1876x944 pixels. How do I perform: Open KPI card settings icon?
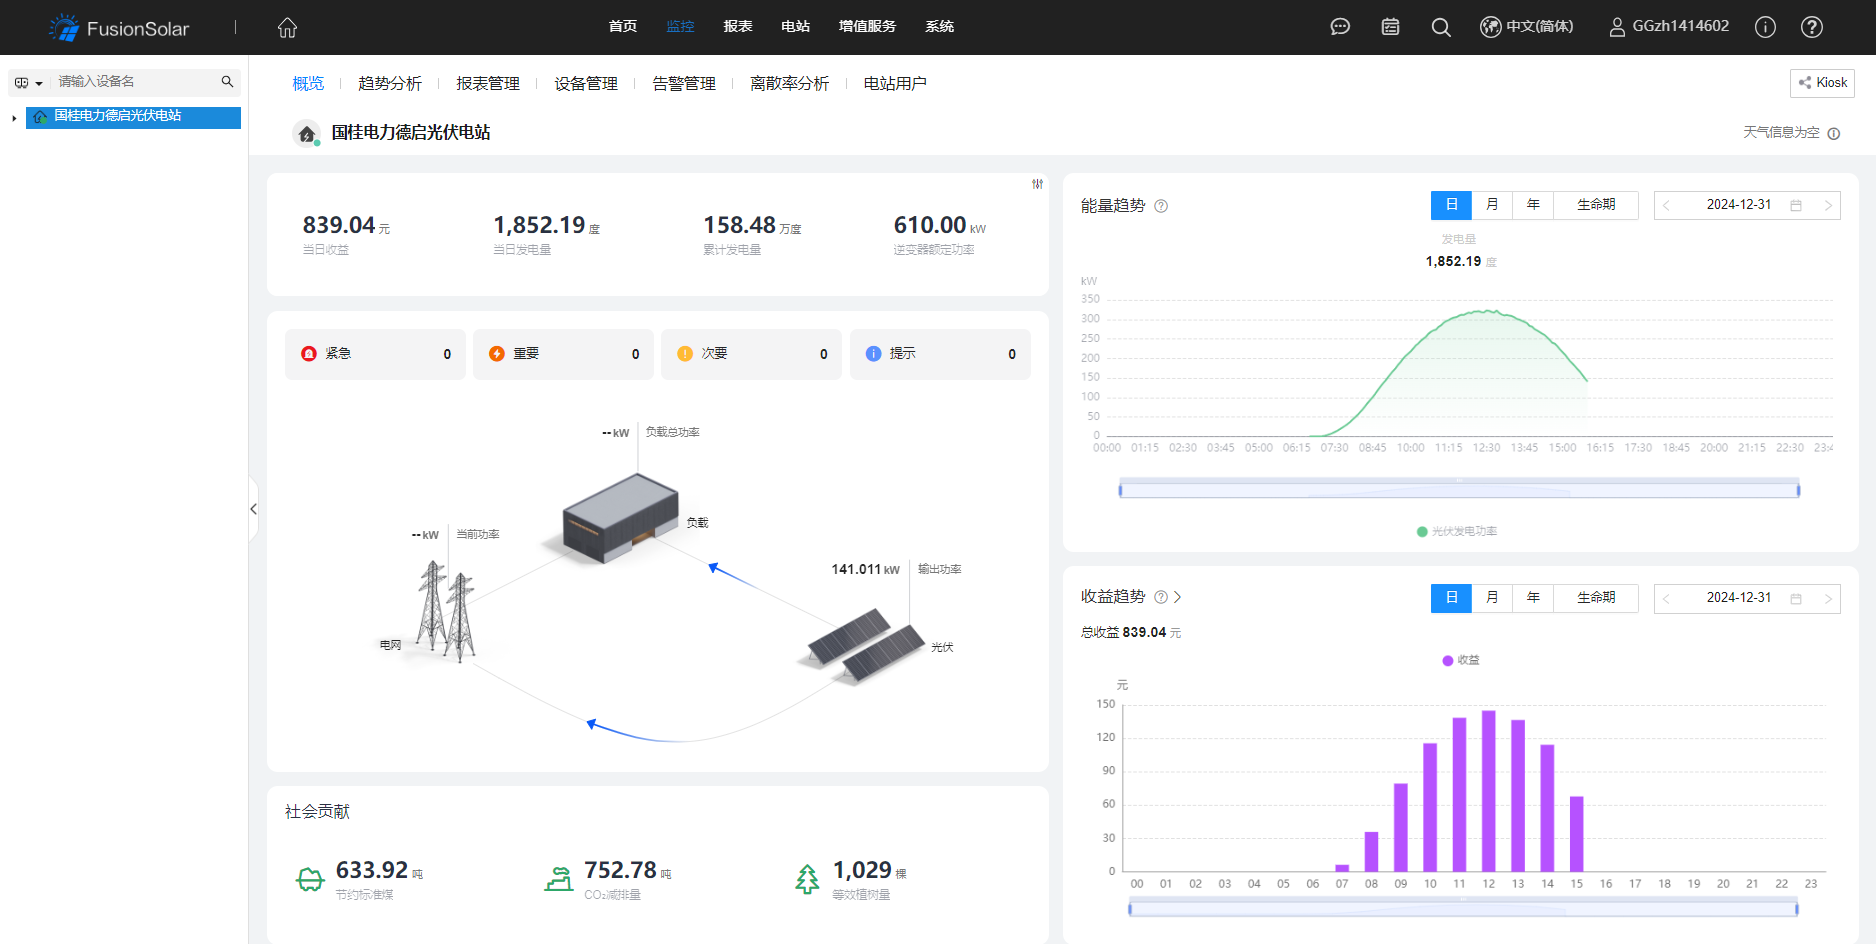tap(1038, 184)
